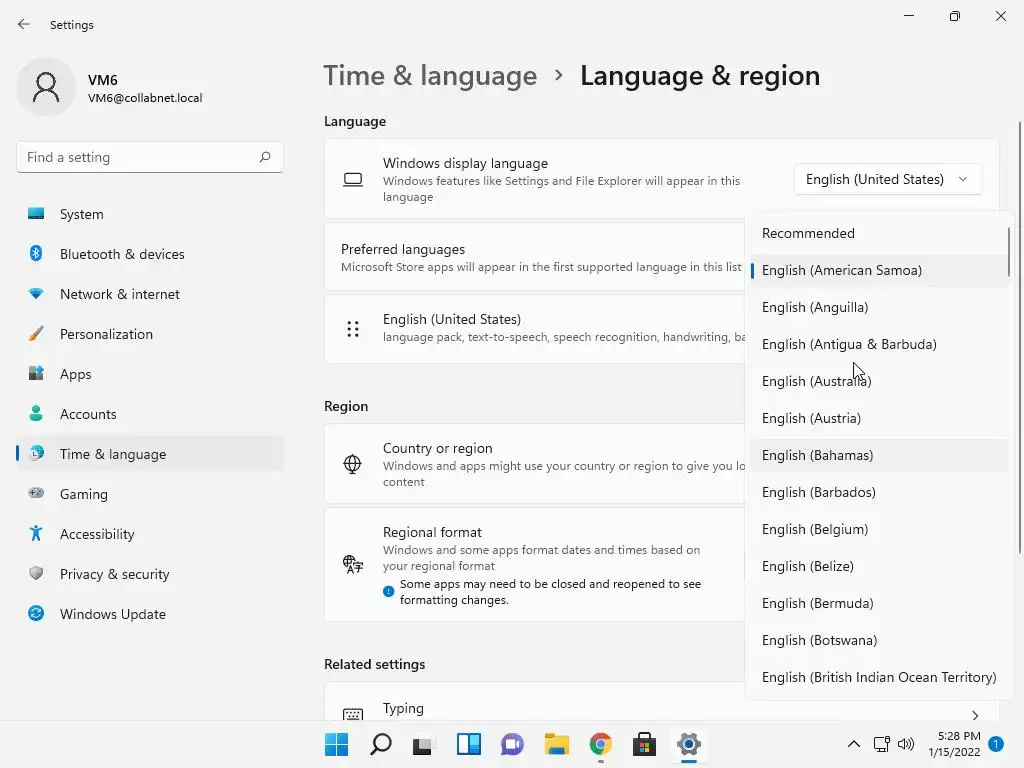Click the Accessibility figure icon
1024x768 pixels.
[x=36, y=534]
